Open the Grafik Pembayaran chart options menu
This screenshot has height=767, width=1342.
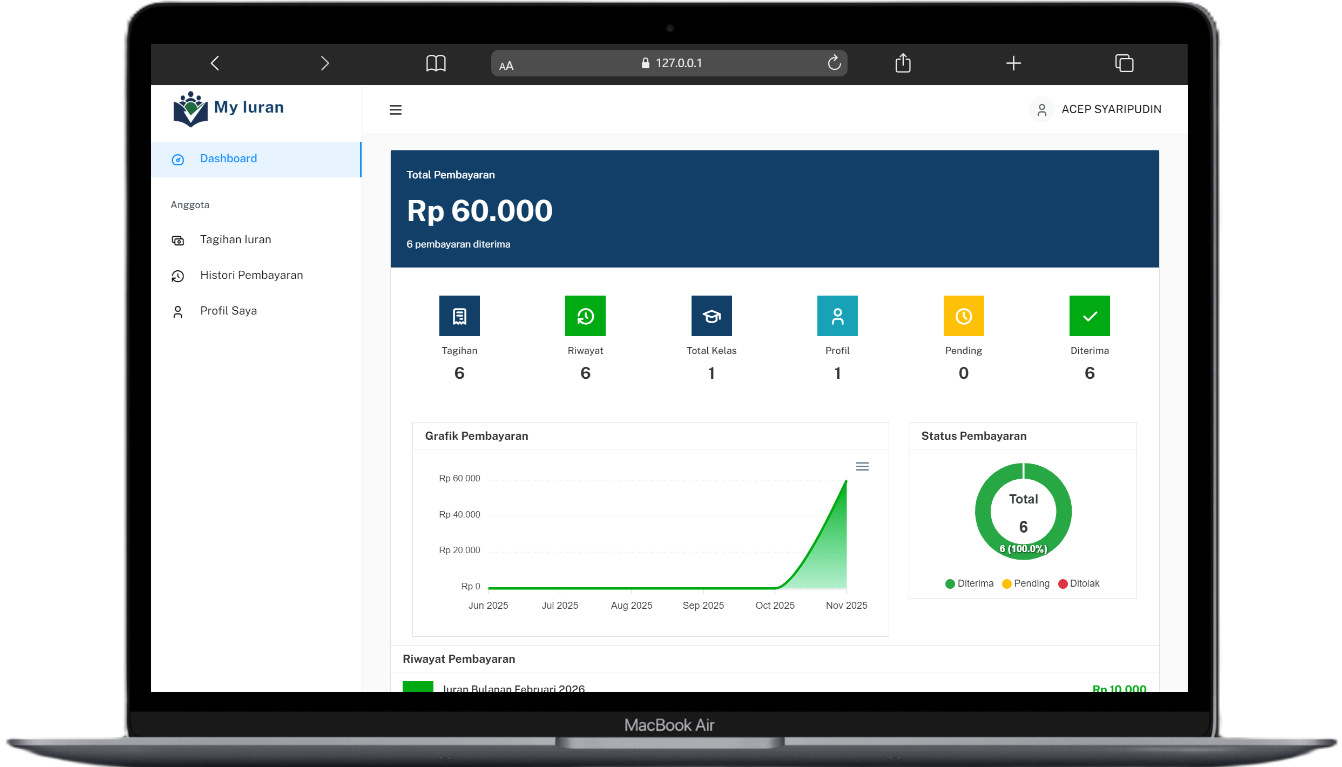click(862, 467)
